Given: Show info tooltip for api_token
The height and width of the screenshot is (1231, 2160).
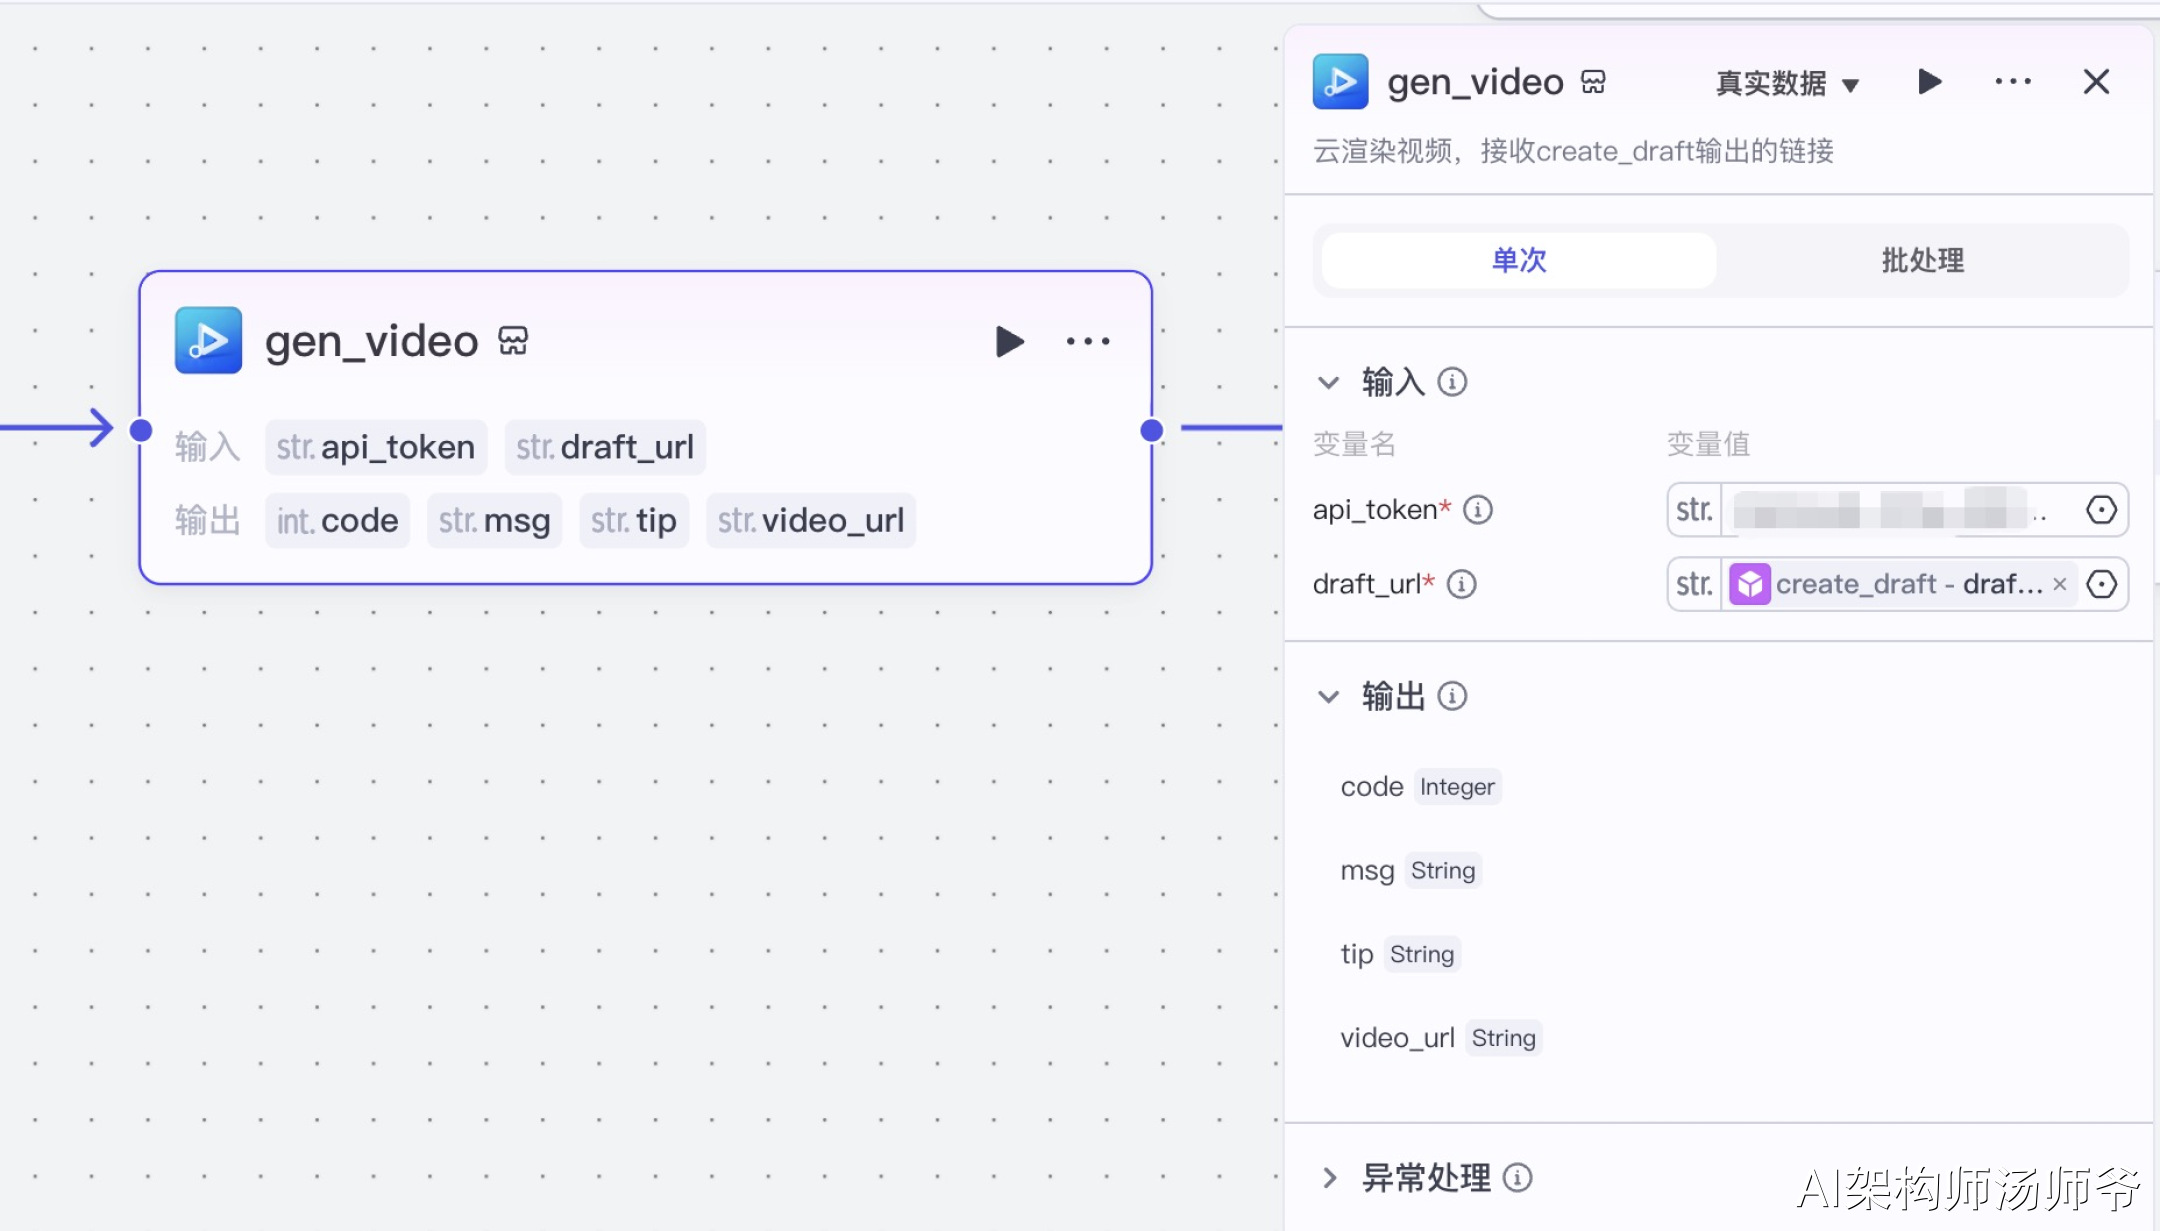Looking at the screenshot, I should coord(1478,511).
